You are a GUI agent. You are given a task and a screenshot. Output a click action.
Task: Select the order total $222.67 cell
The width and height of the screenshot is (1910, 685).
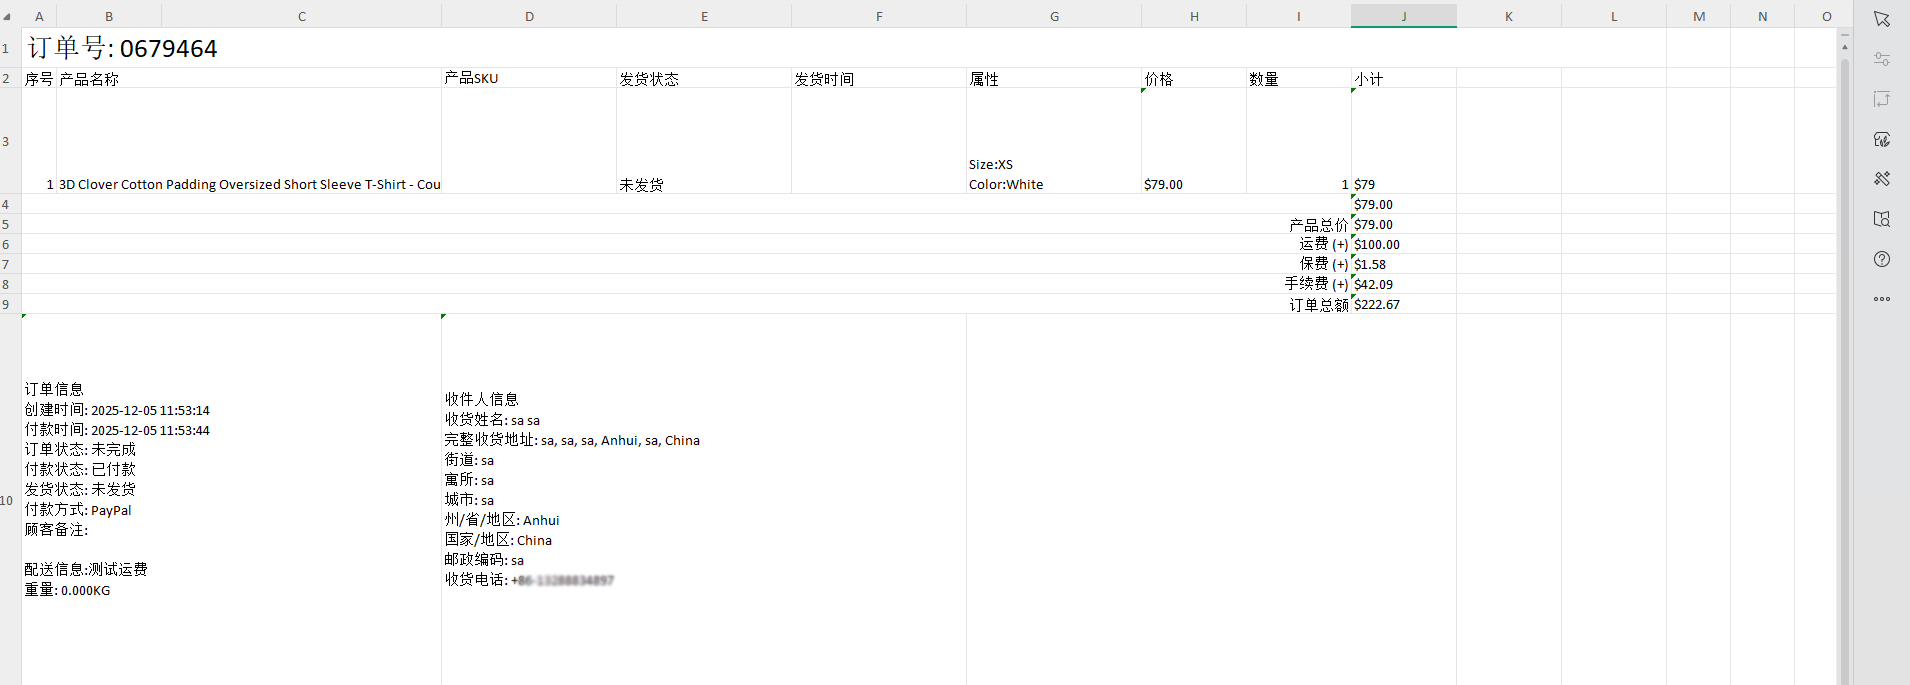pyautogui.click(x=1402, y=305)
